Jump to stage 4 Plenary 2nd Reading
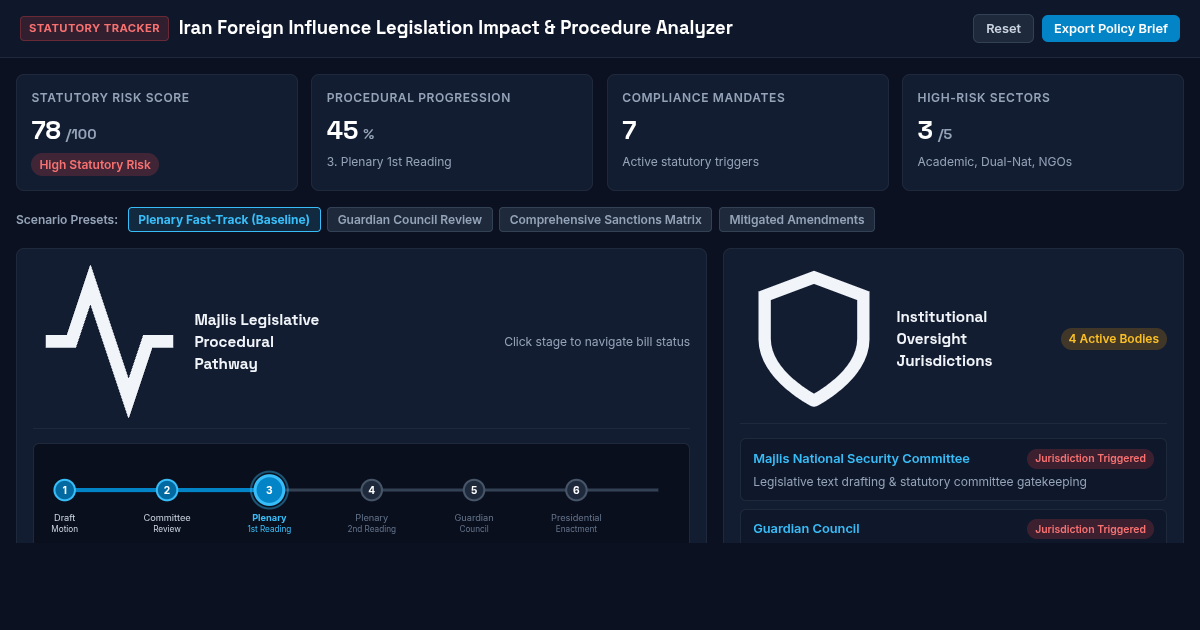This screenshot has height=630, width=1200. tap(371, 490)
